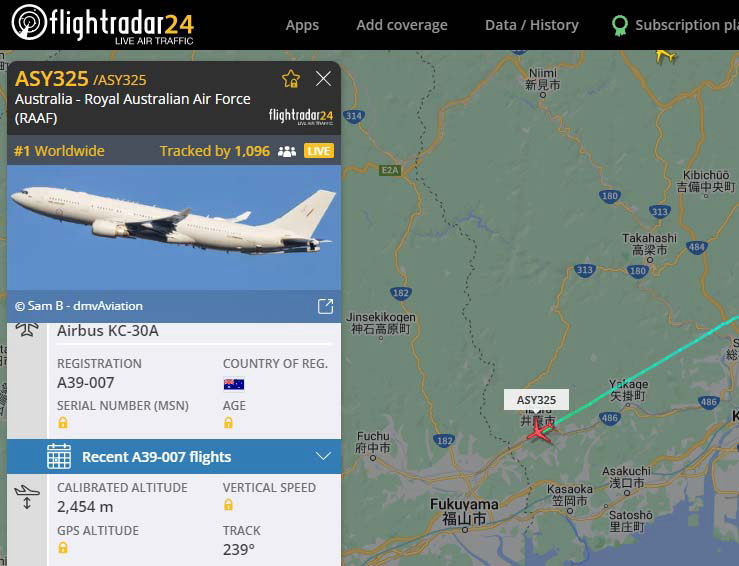Click the LIVE status badge

(x=319, y=151)
